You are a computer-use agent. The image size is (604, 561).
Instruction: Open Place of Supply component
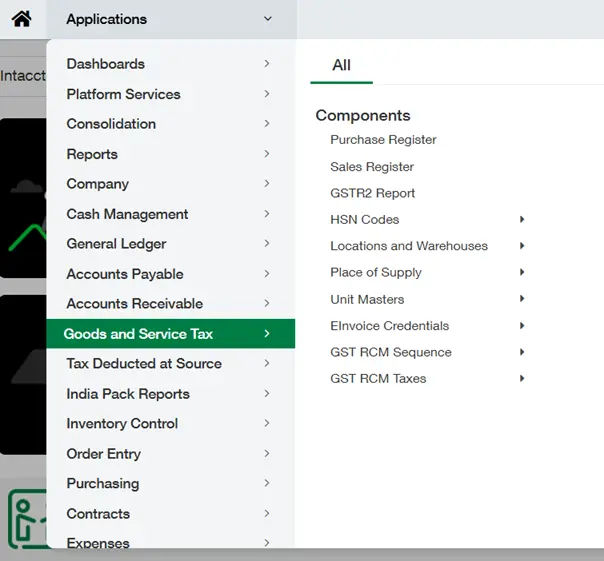tap(376, 272)
